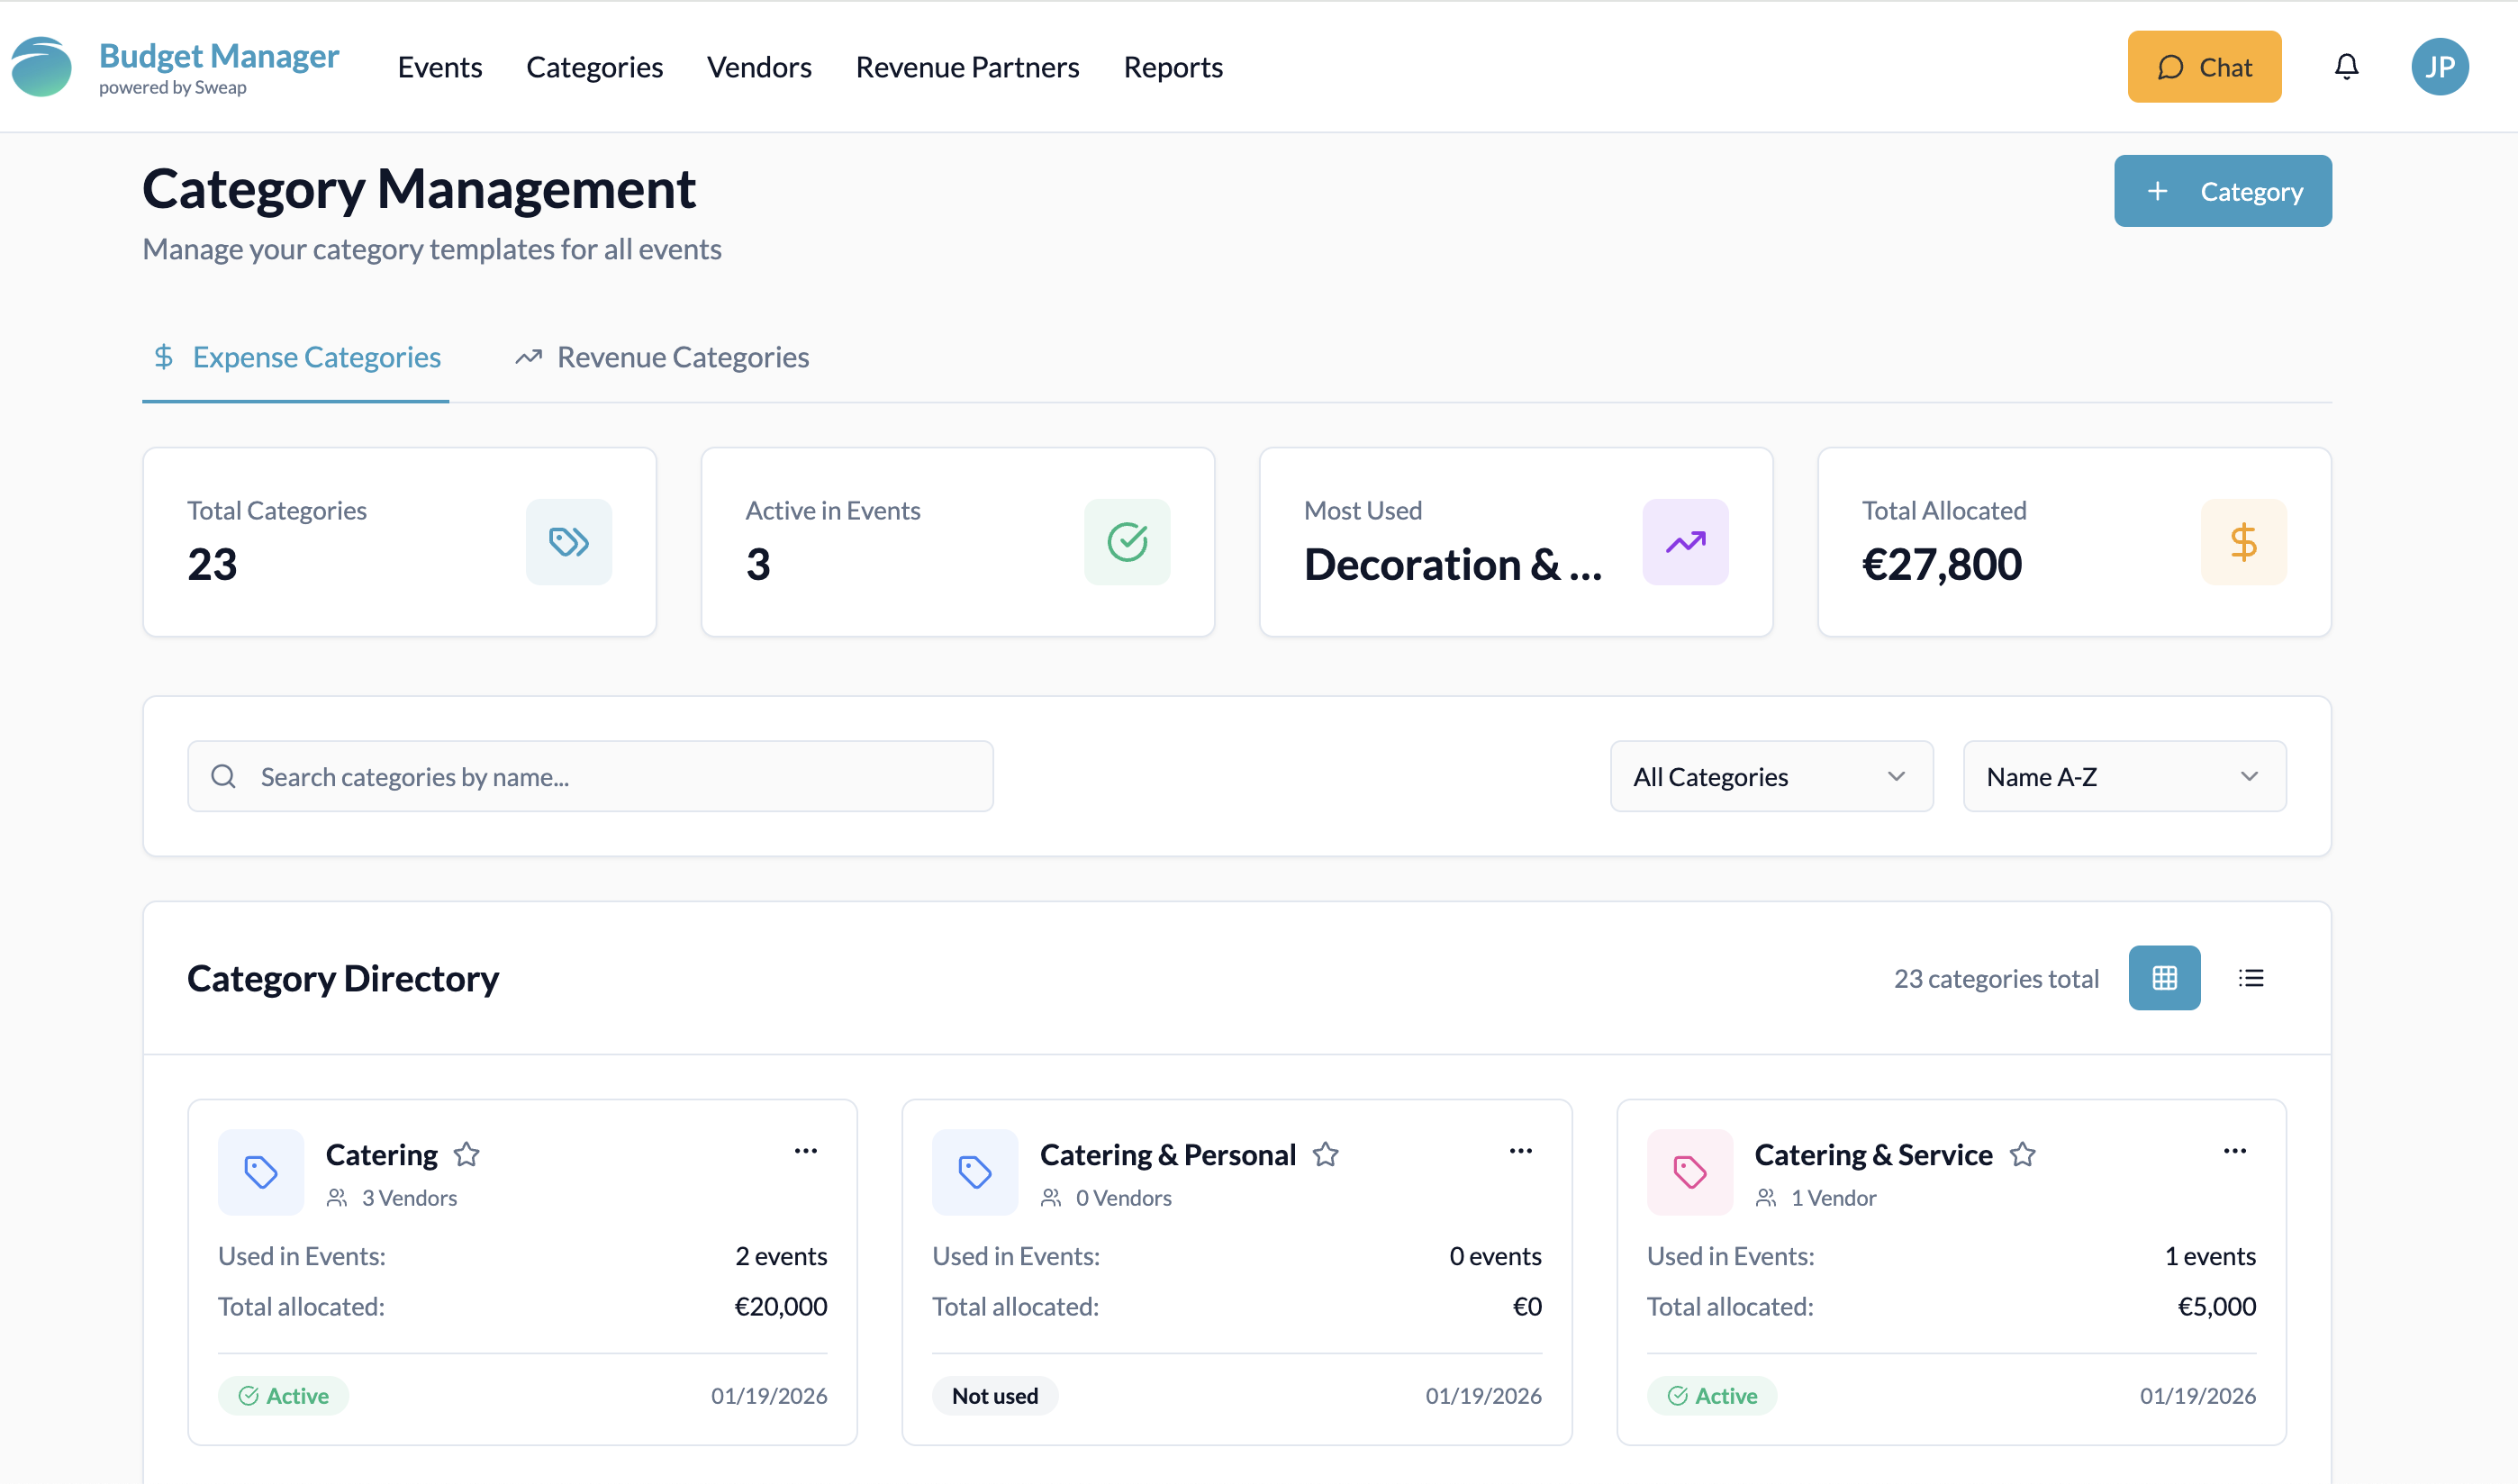Screen dimensions: 2518x1484
Task: Click the Budget Manager logo
Action: pos(42,67)
